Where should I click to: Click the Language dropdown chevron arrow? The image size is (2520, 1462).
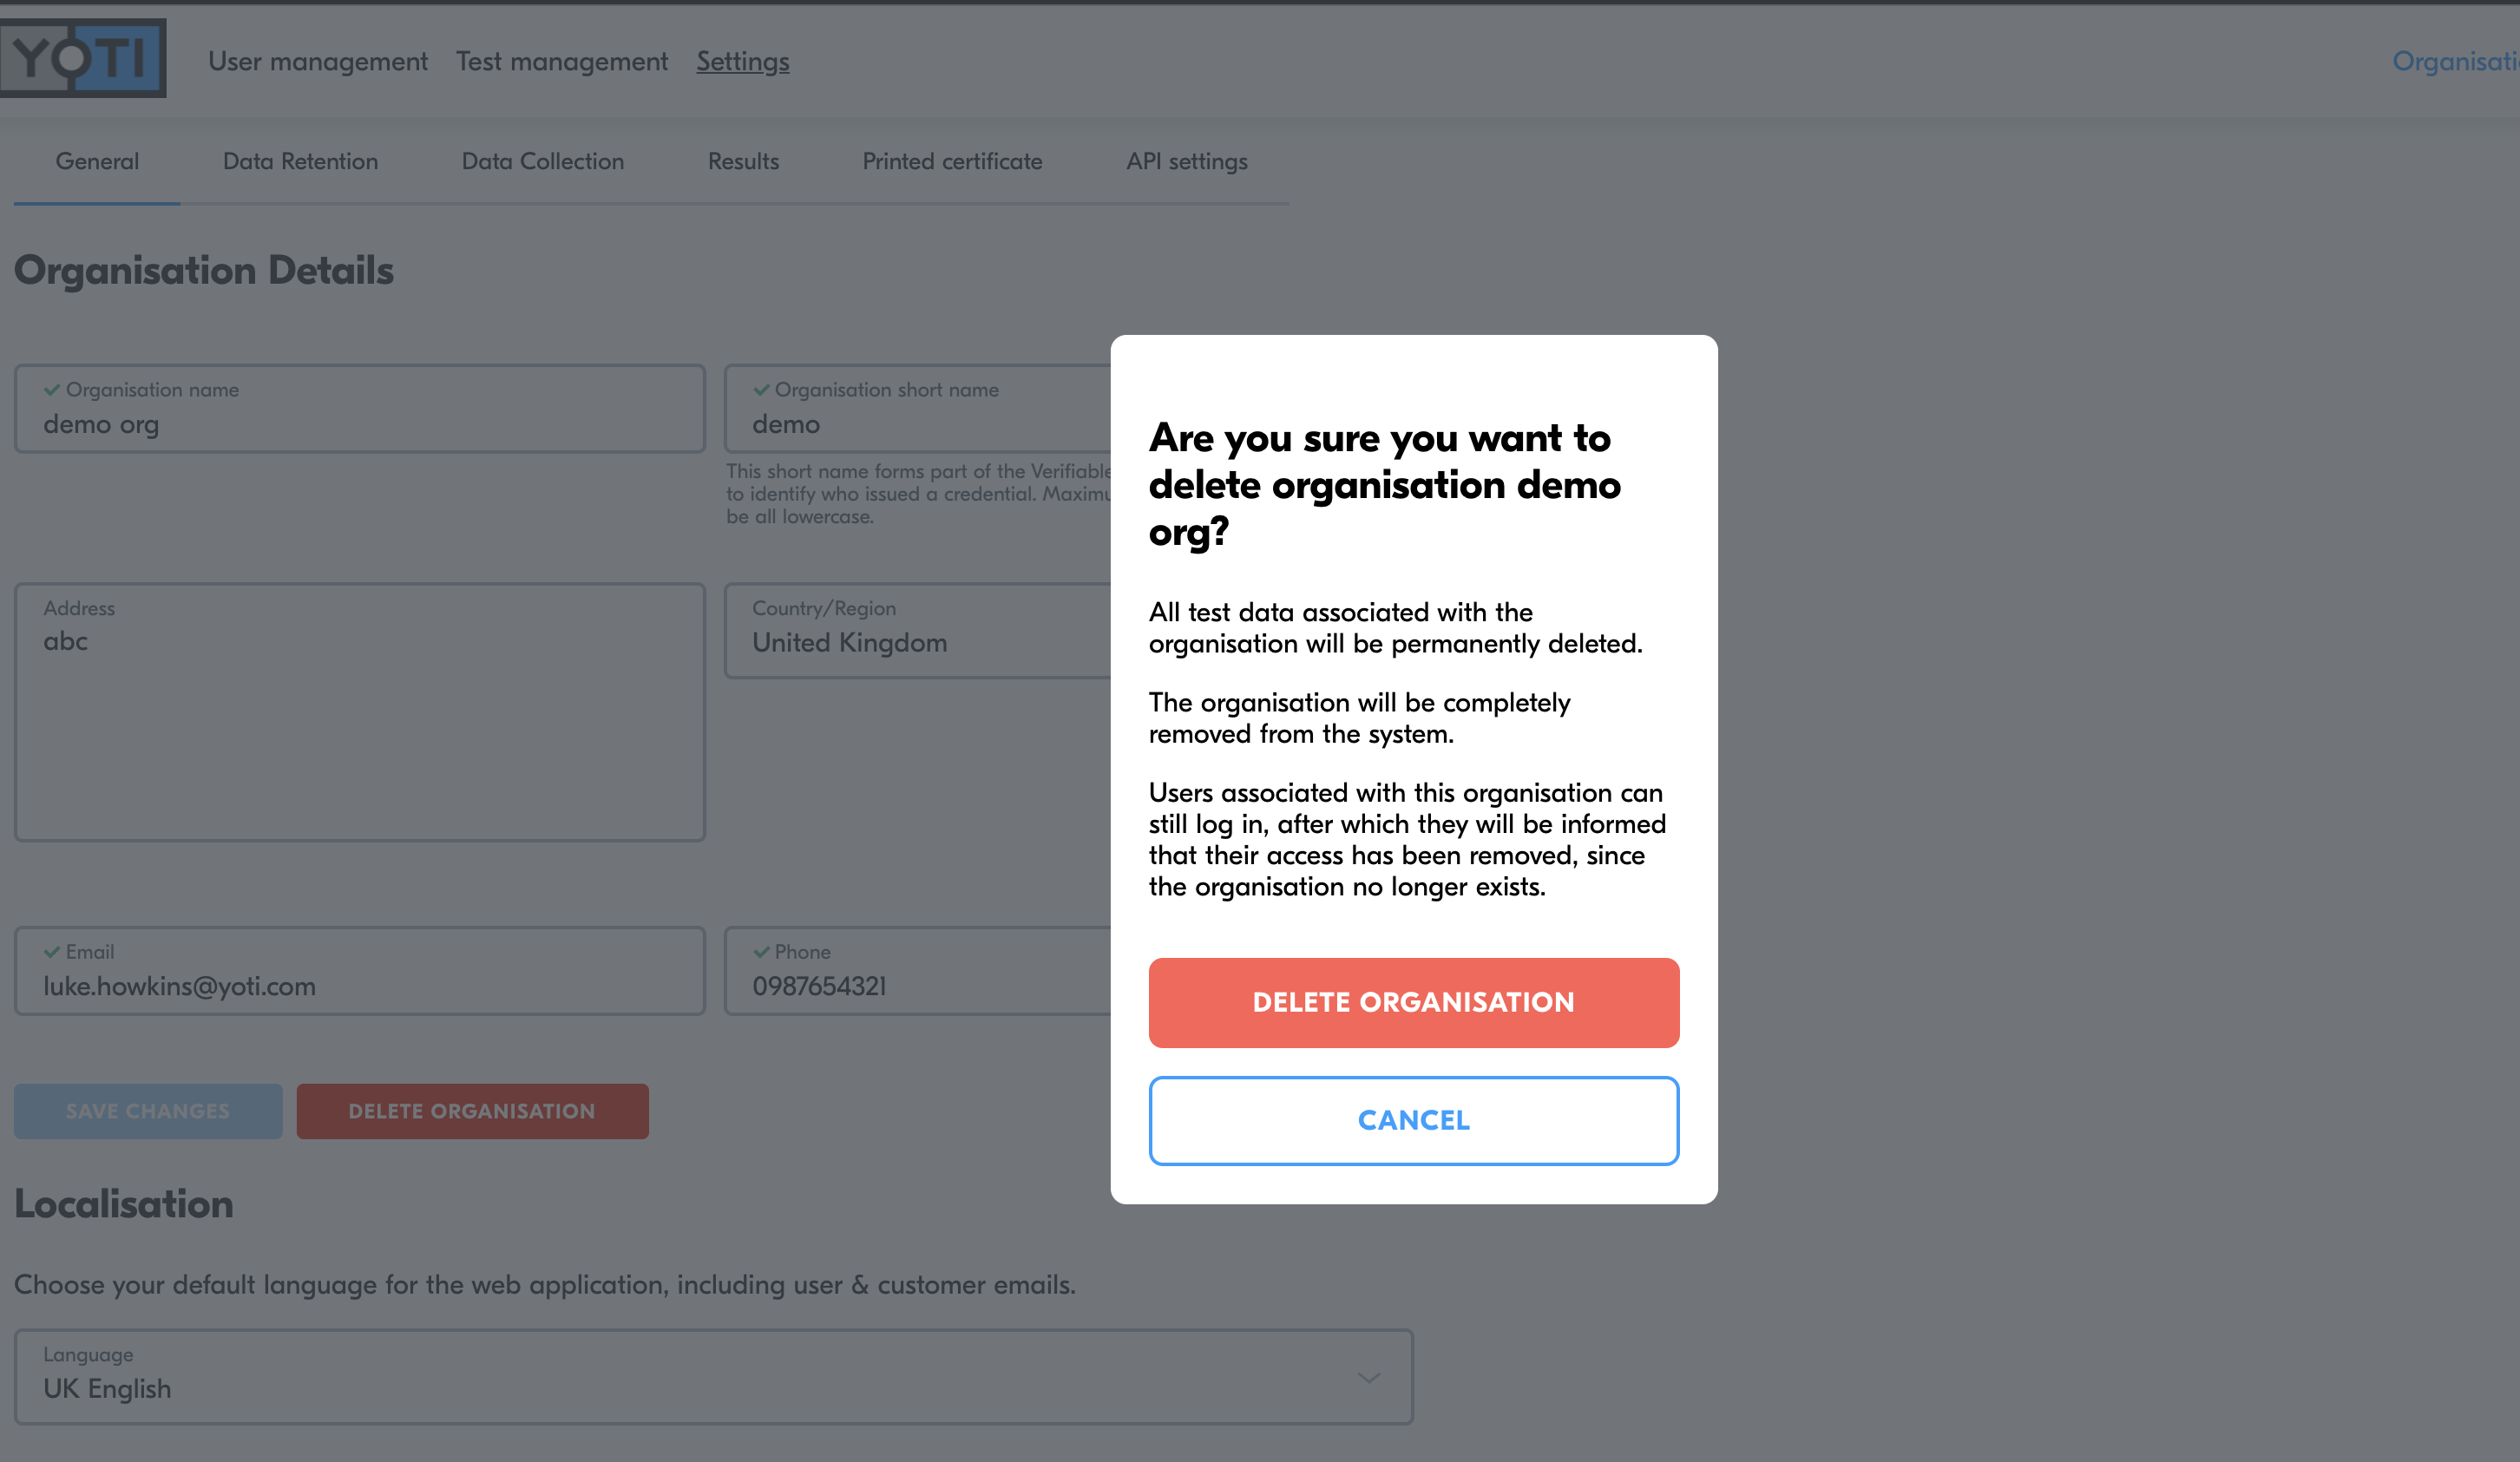1368,1377
